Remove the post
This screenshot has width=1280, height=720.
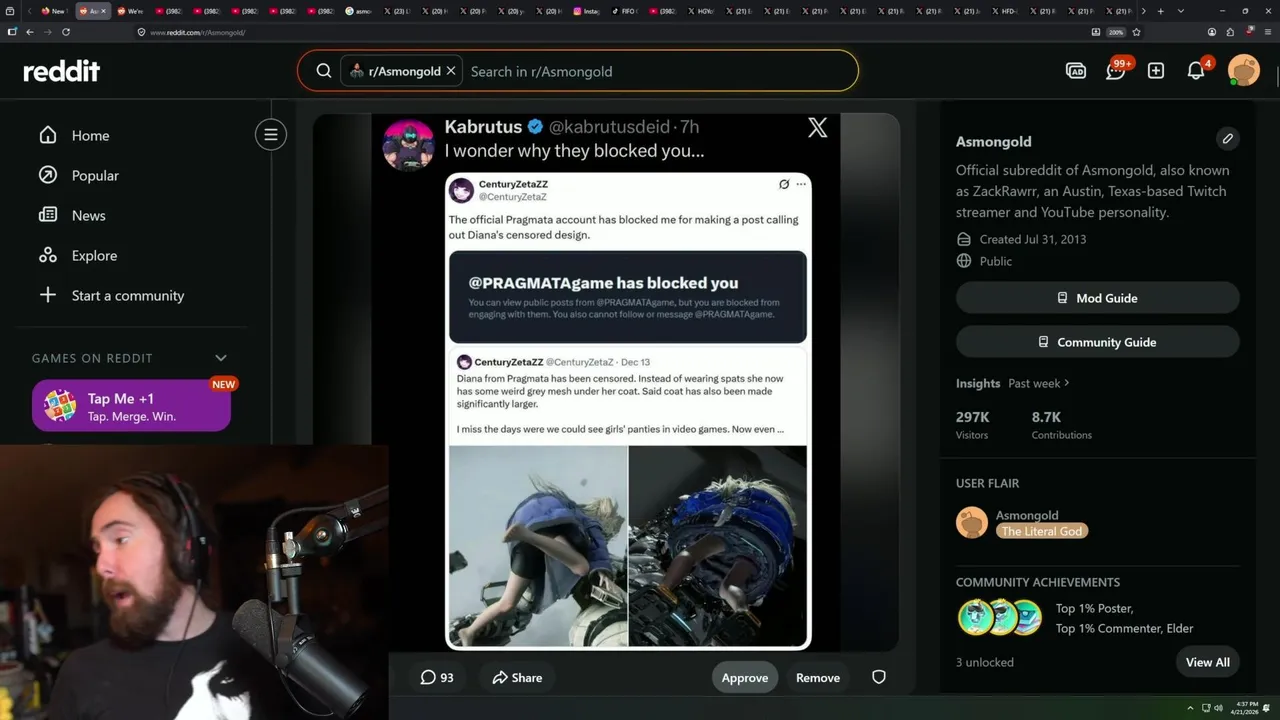click(x=818, y=677)
